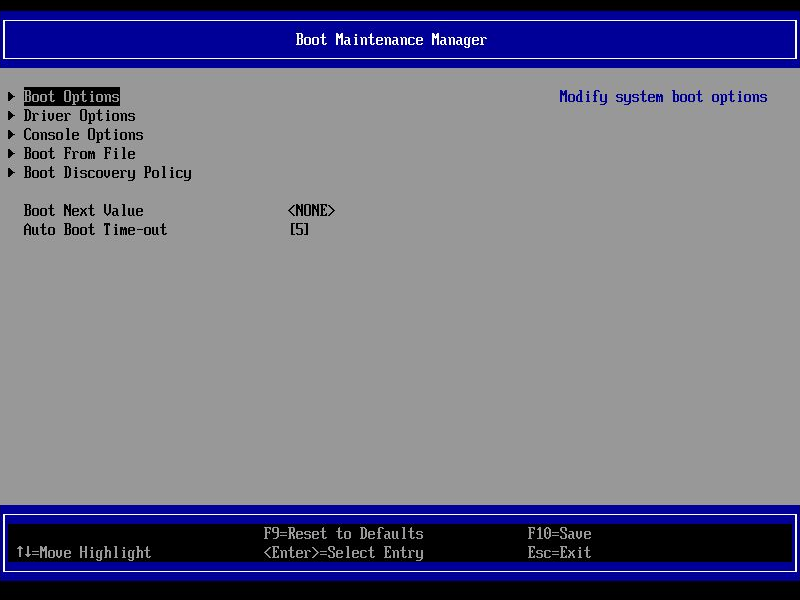Open the Boot From File entry
Screen dimensions: 800x600
click(79, 153)
